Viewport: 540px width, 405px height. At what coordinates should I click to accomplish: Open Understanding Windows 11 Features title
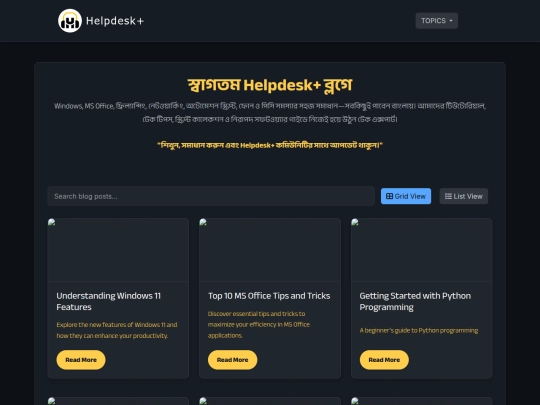click(x=108, y=301)
